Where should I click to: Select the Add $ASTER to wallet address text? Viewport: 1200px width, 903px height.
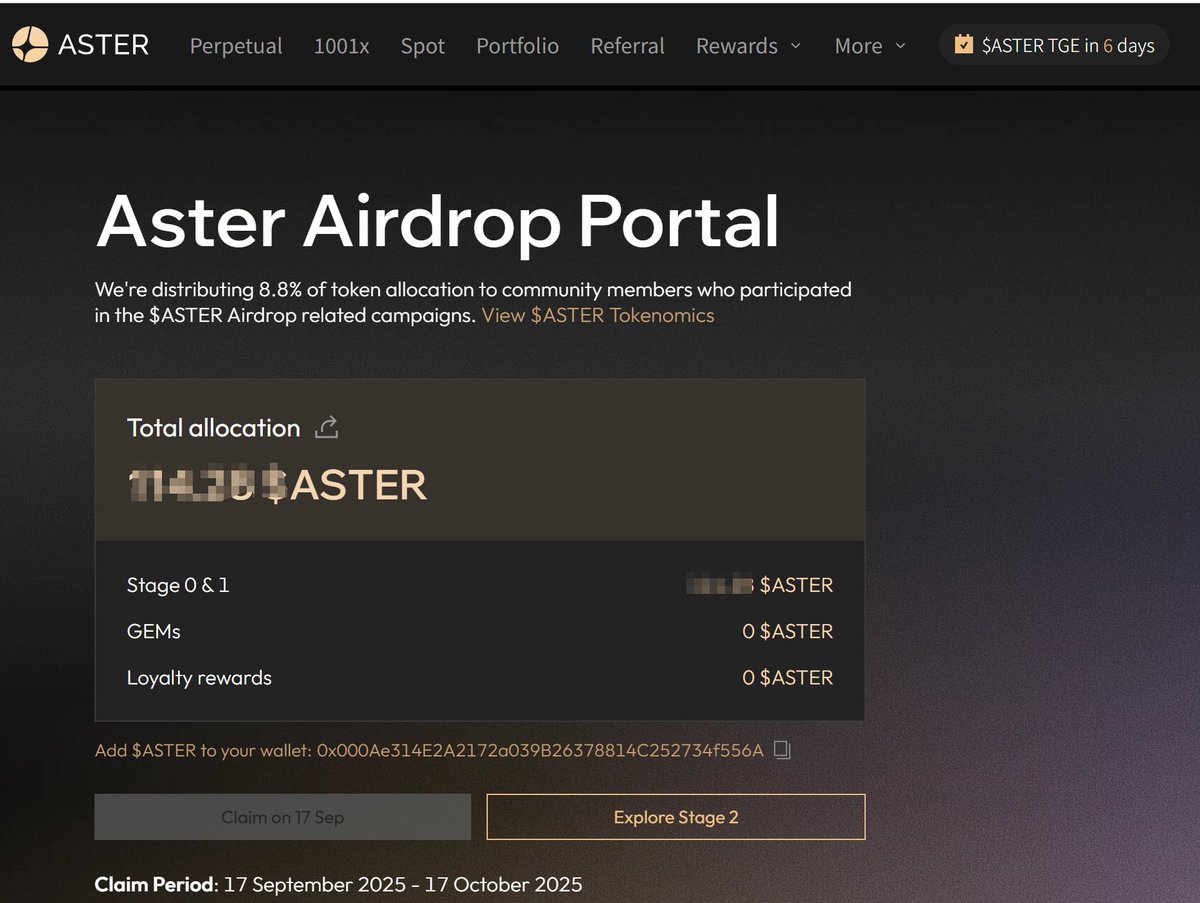[x=429, y=750]
